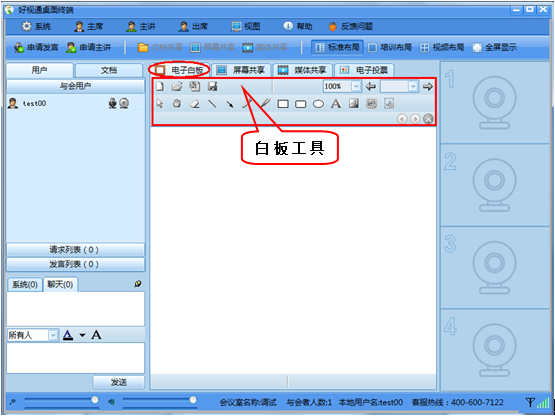Select the ellipse shape tool
The width and height of the screenshot is (555, 417).
pyautogui.click(x=318, y=104)
